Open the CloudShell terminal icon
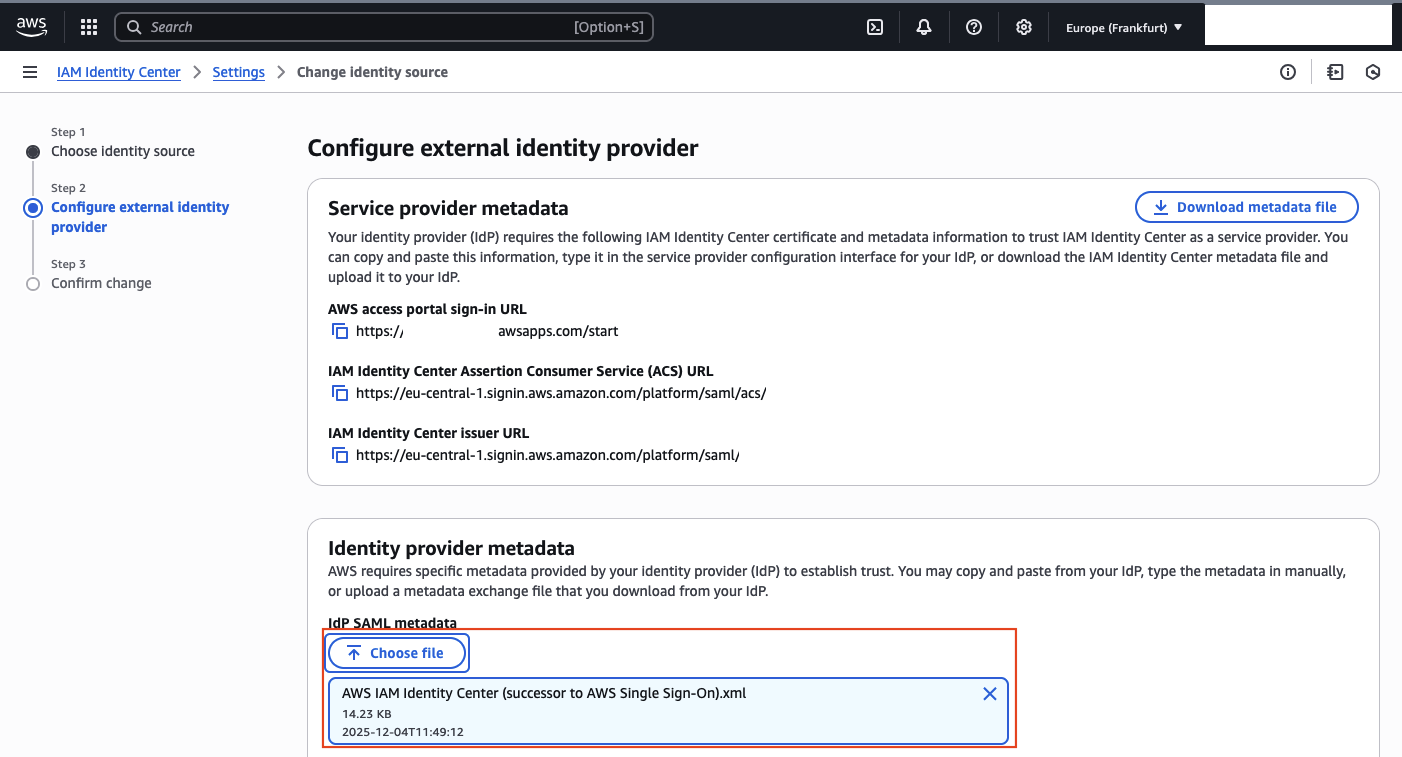Viewport: 1402px width, 757px height. pyautogui.click(x=874, y=27)
